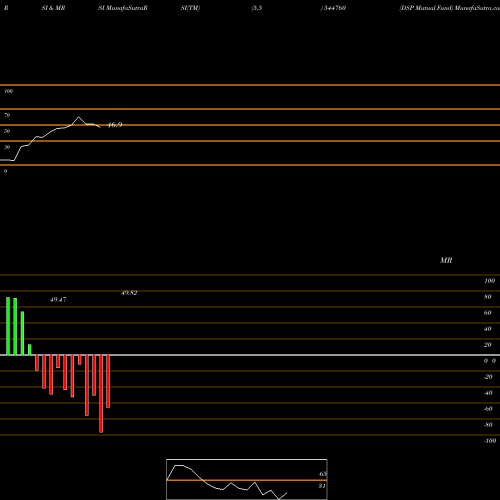Select the tallest green histogram bar

[x=8, y=326]
